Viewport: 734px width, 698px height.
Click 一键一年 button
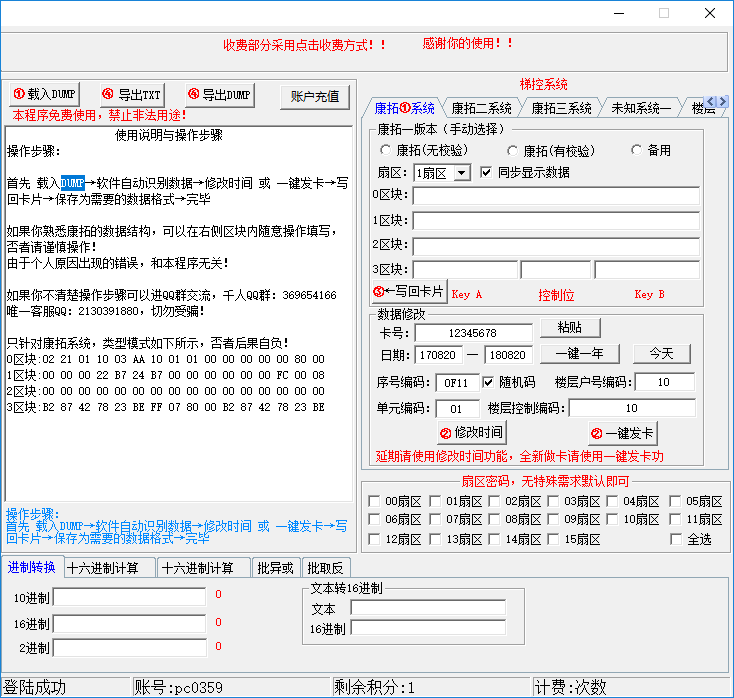[580, 354]
